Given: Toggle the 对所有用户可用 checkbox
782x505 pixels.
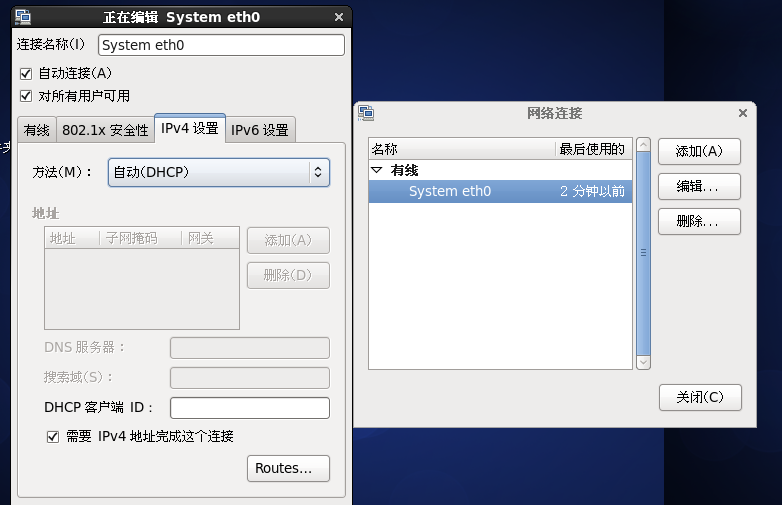Looking at the screenshot, I should tap(26, 96).
